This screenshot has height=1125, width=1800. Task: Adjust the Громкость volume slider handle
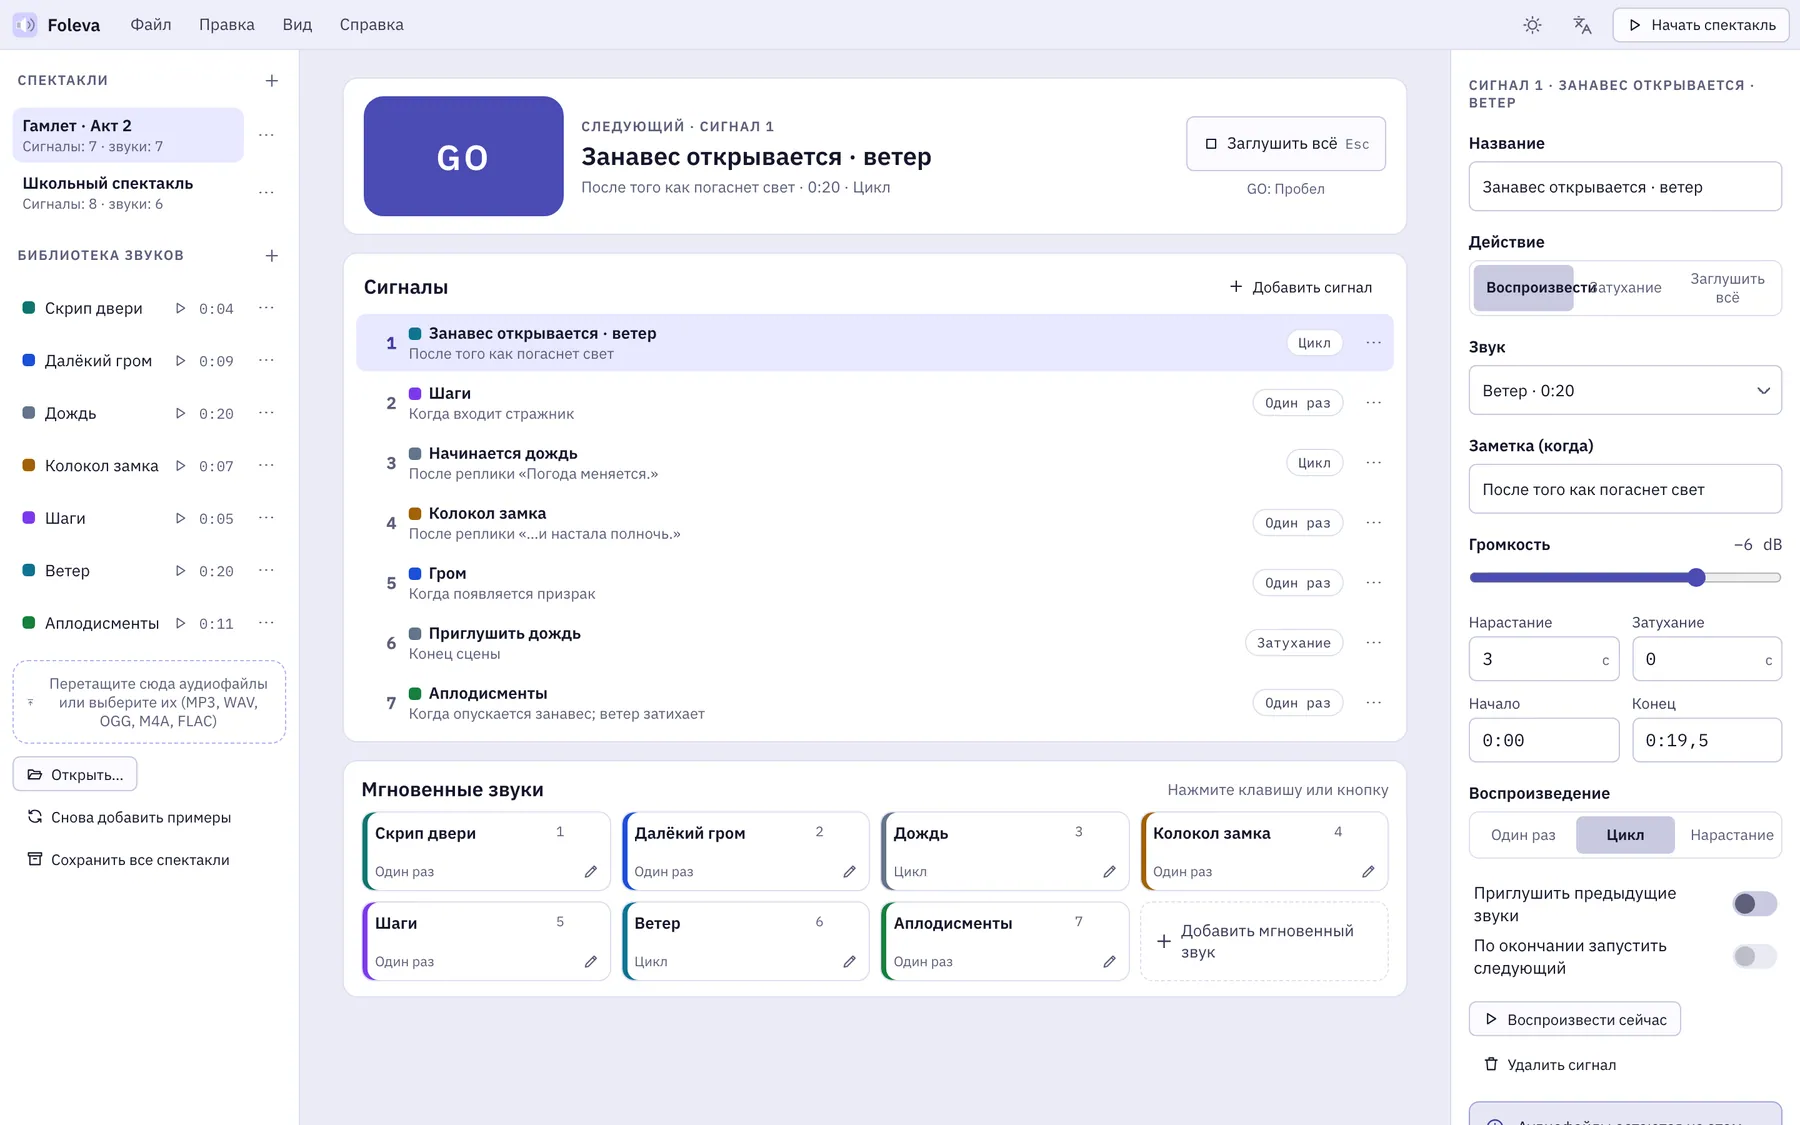[1696, 577]
